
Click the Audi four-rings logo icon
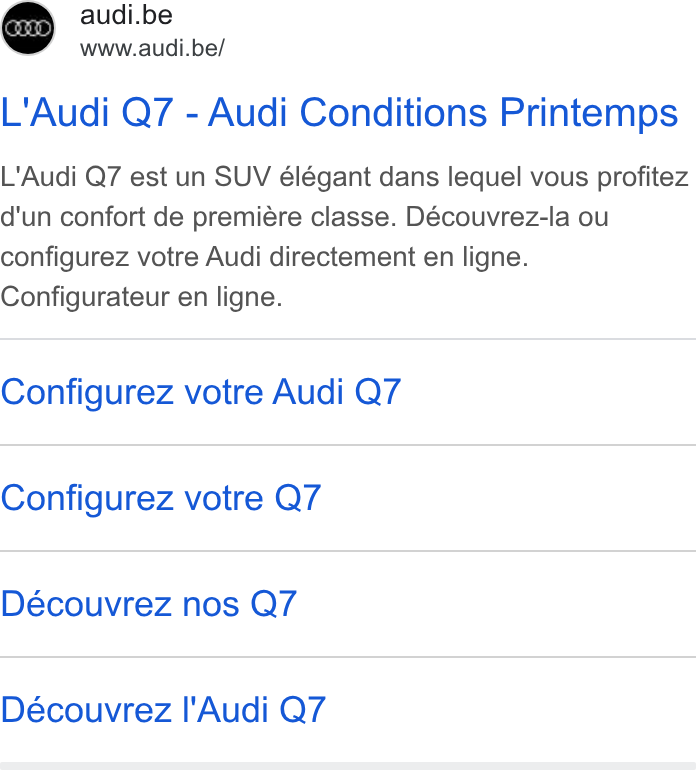coord(28,28)
